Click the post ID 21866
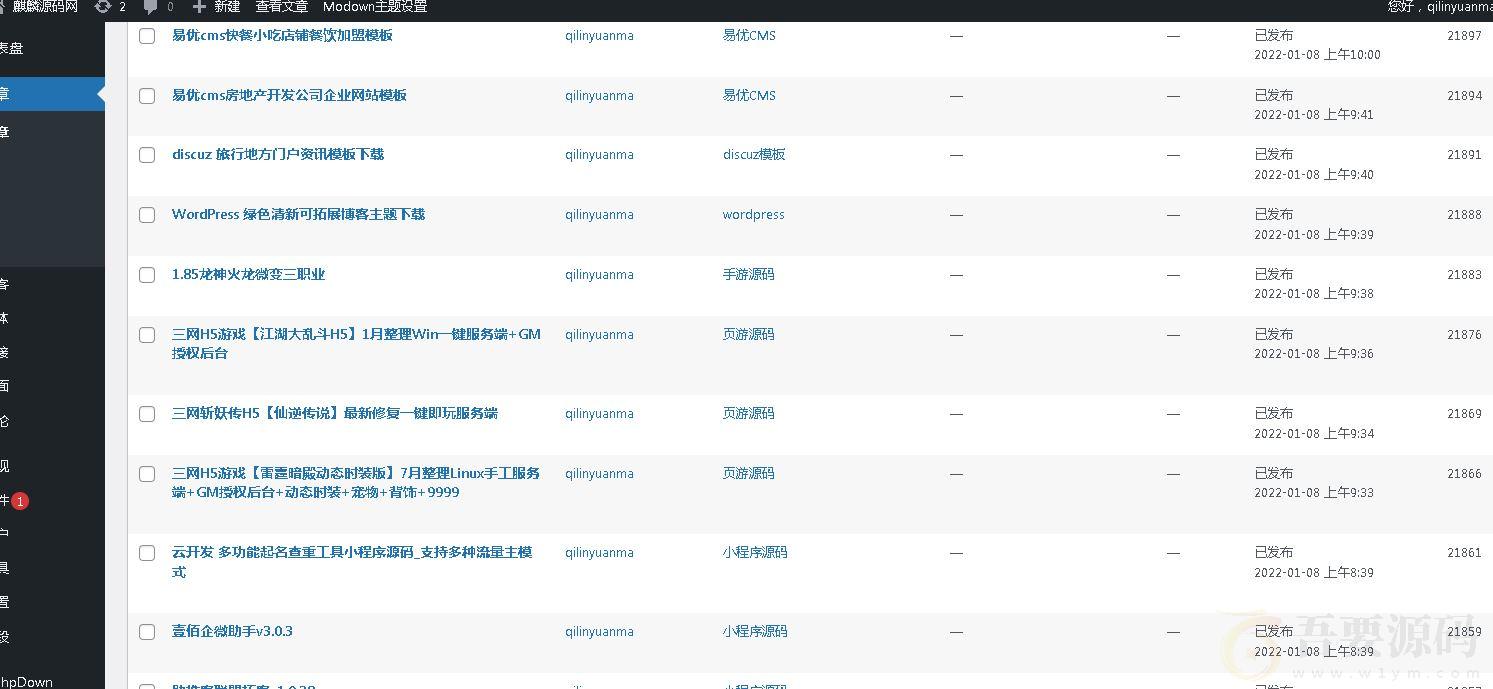 point(1464,473)
